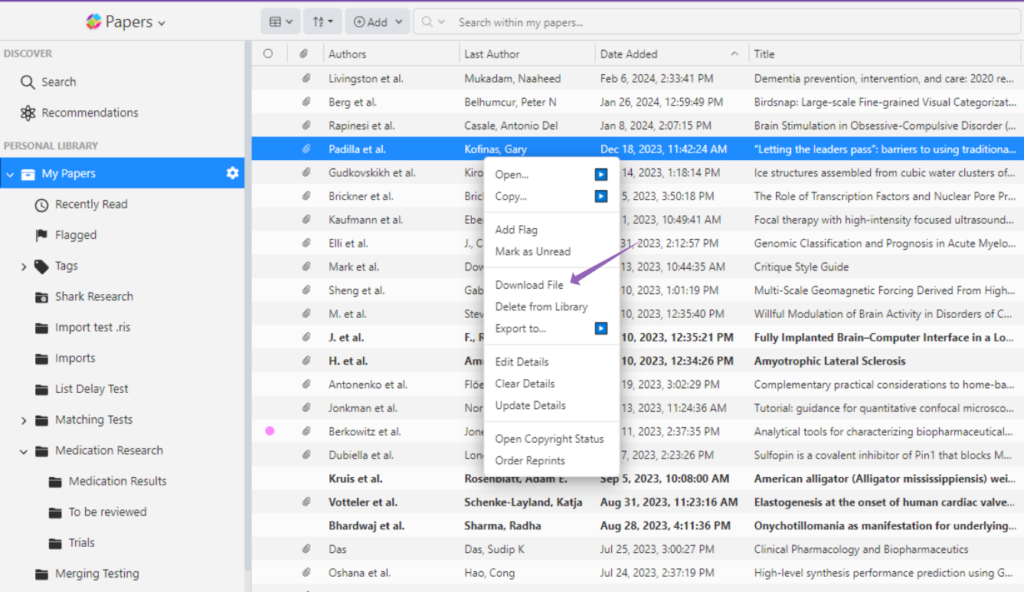Click the Papers app logo
The width and height of the screenshot is (1024, 592).
94,22
